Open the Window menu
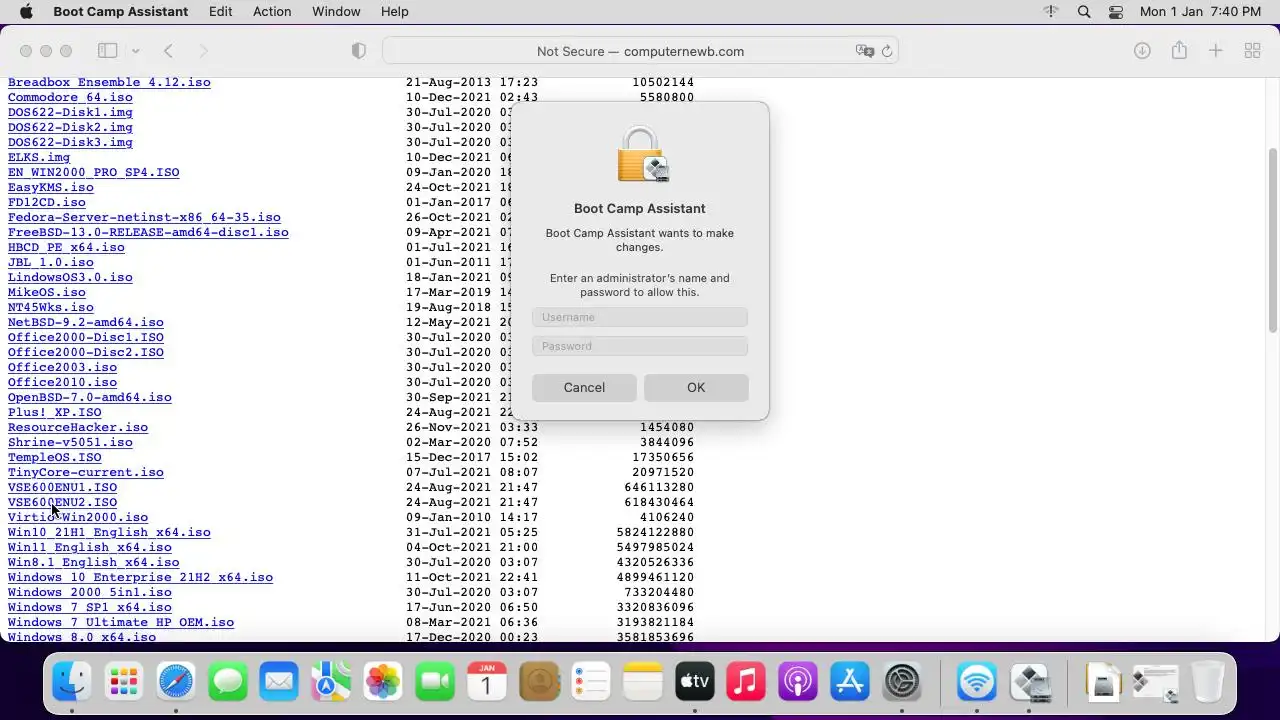Image resolution: width=1280 pixels, height=720 pixels. [336, 12]
